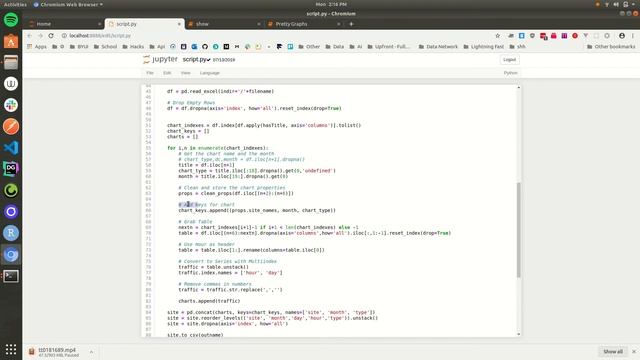Viewport: 640px width, 360px height.
Task: Open Terminal from the dock
Action: [x=11, y=276]
